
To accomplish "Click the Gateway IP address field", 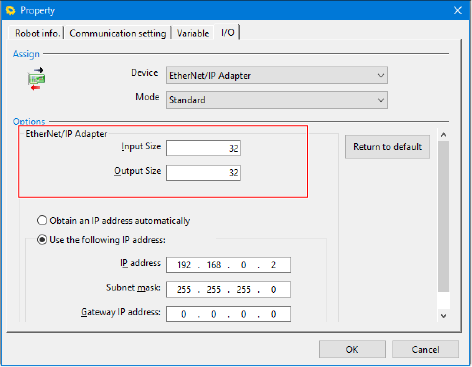I will (228, 314).
